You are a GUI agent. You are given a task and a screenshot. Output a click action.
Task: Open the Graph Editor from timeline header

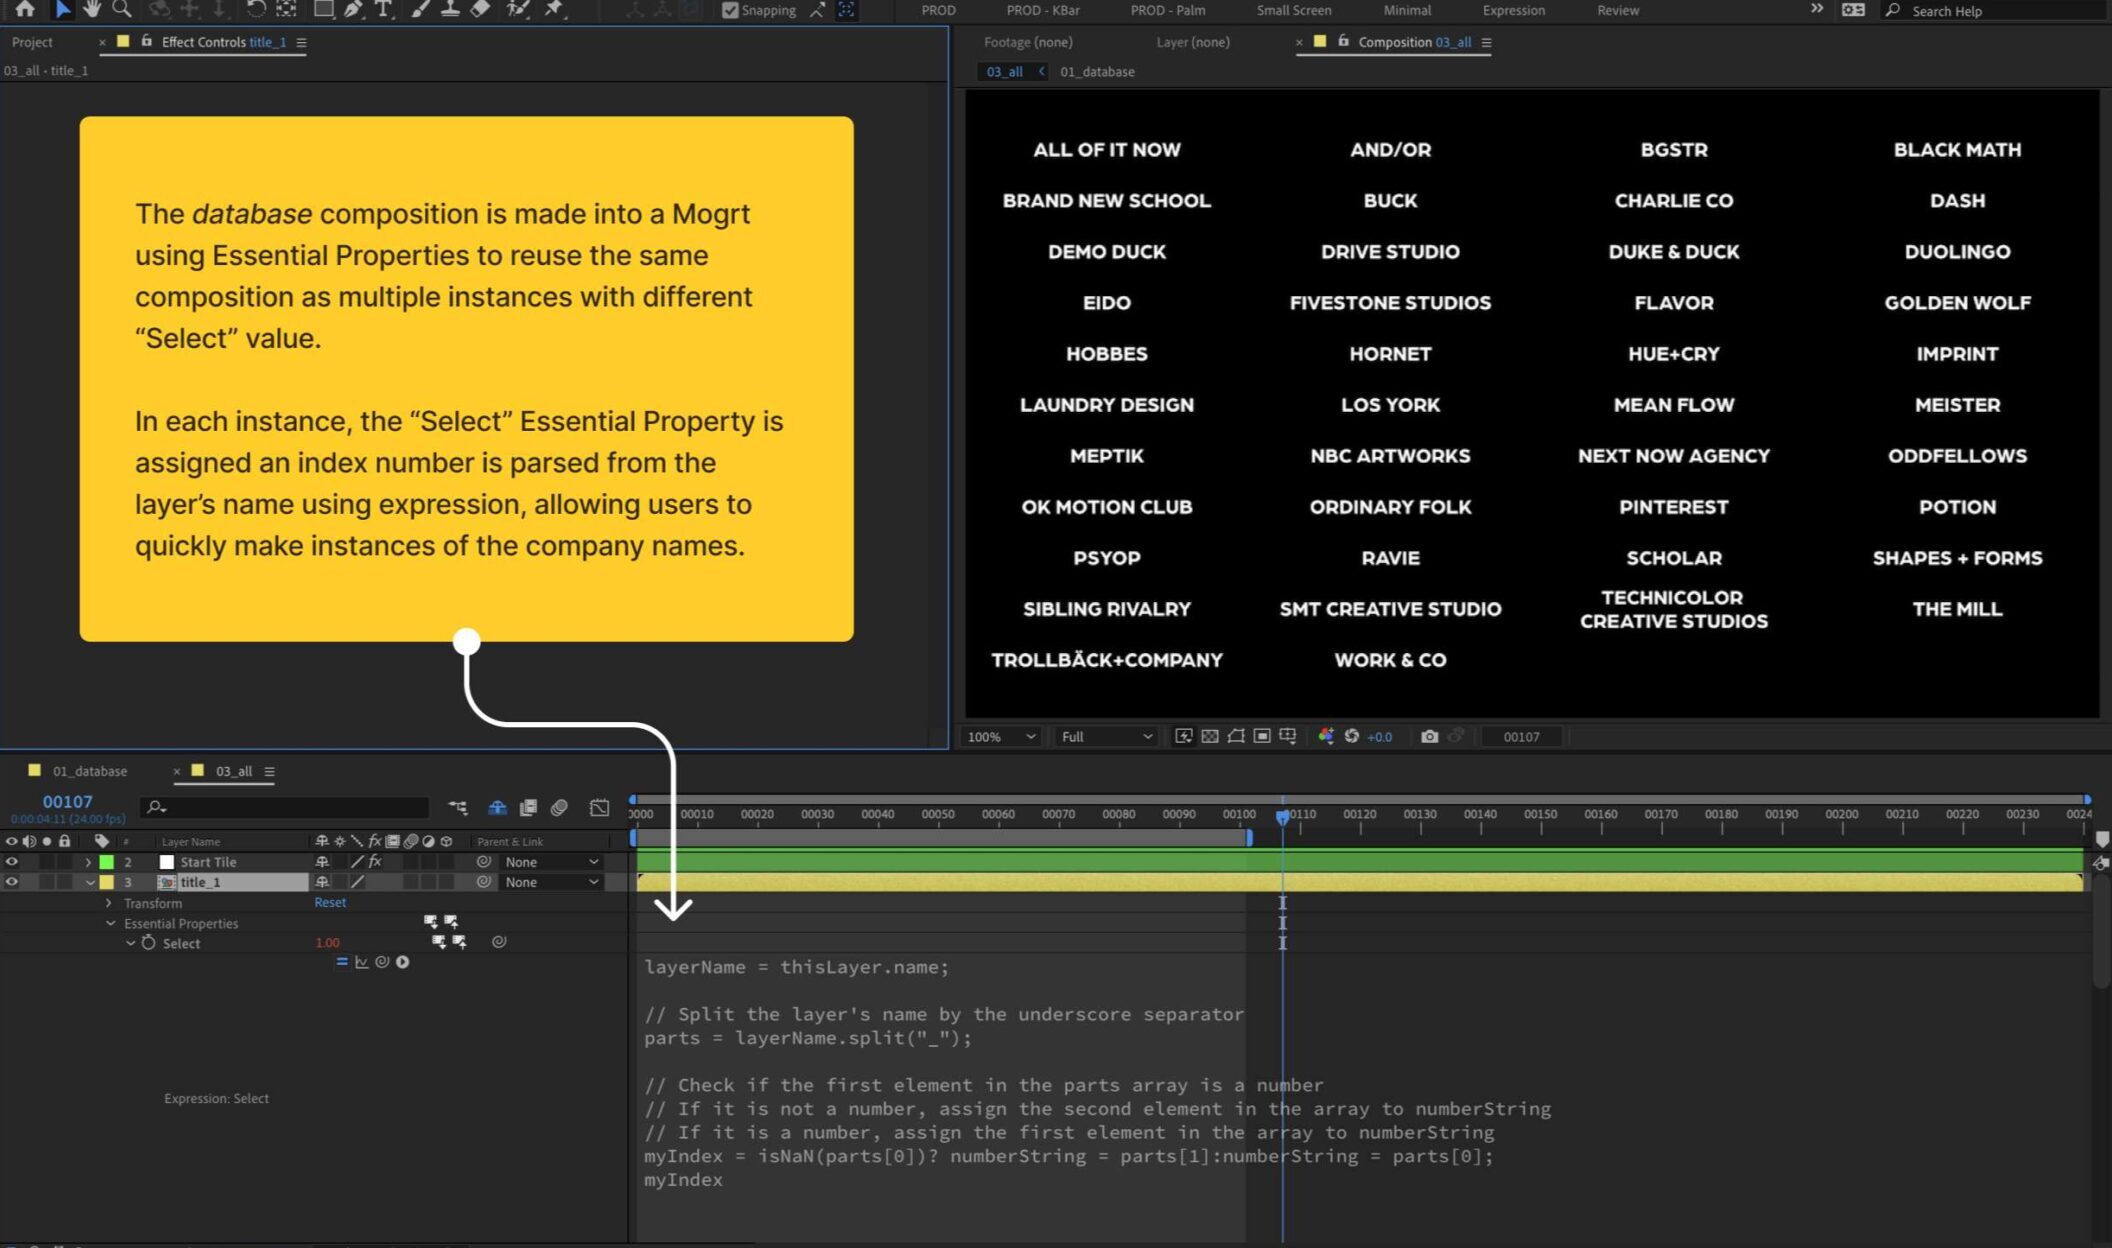(600, 807)
